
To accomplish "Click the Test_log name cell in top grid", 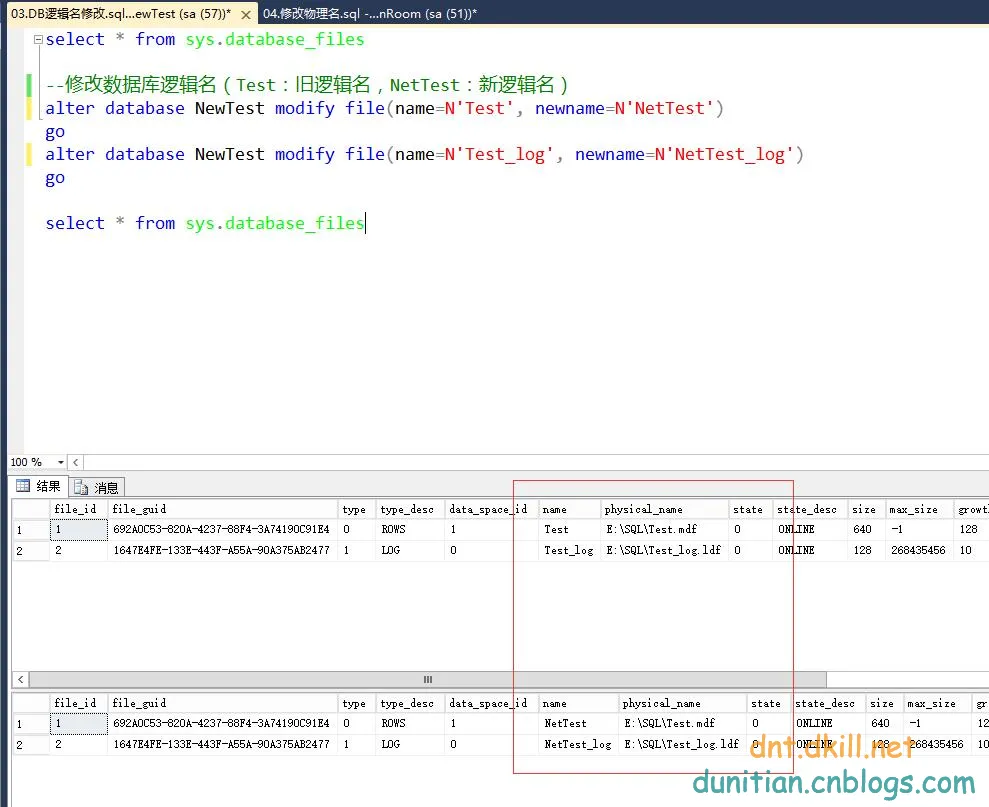I will pos(568,550).
